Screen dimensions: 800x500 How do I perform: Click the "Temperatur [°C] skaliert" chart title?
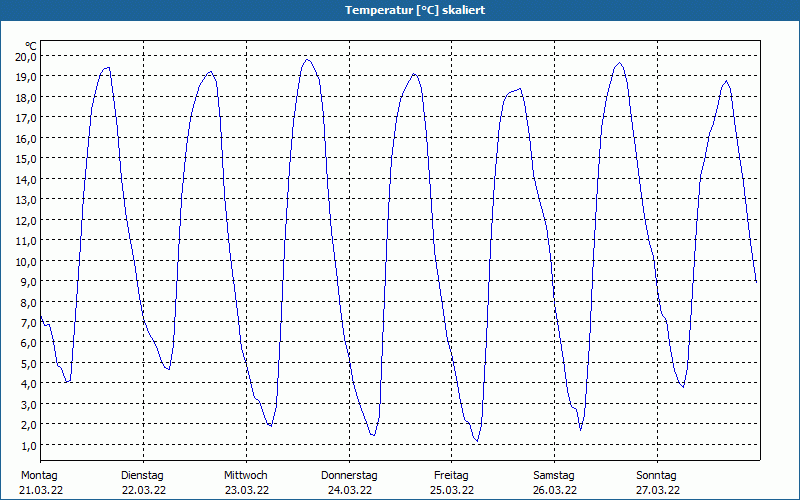point(400,10)
